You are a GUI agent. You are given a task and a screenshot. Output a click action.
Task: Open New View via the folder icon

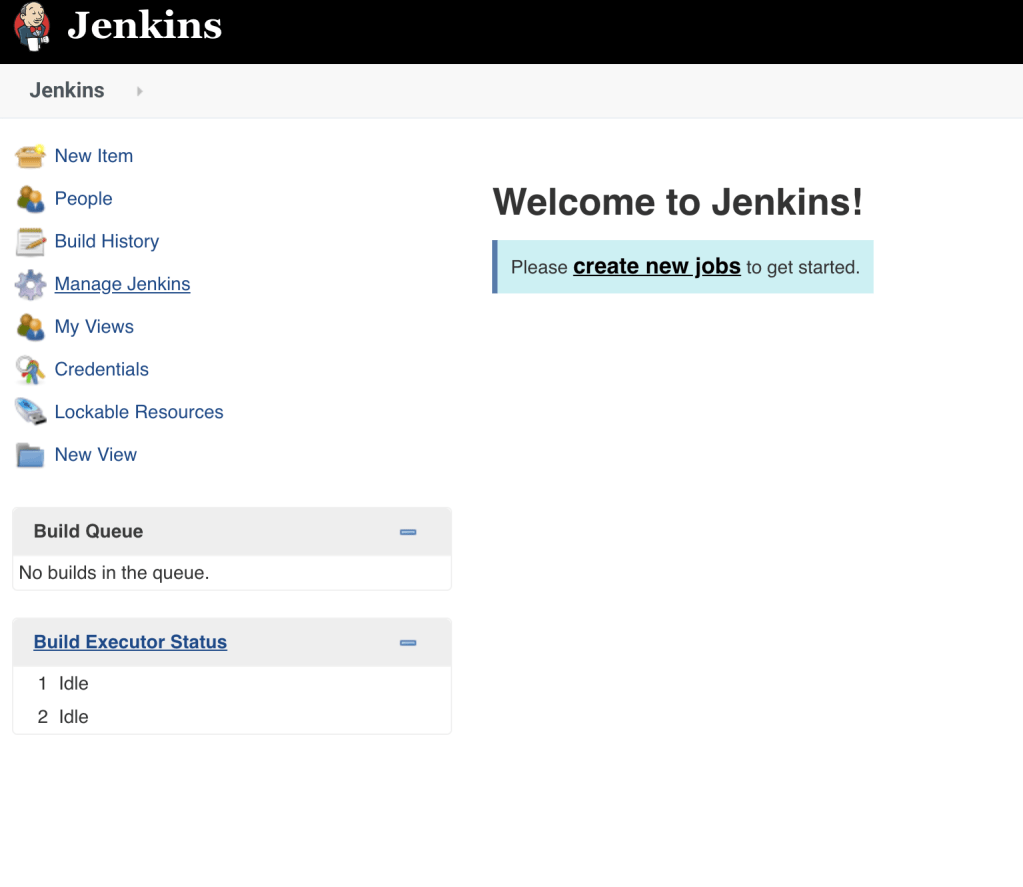30,455
